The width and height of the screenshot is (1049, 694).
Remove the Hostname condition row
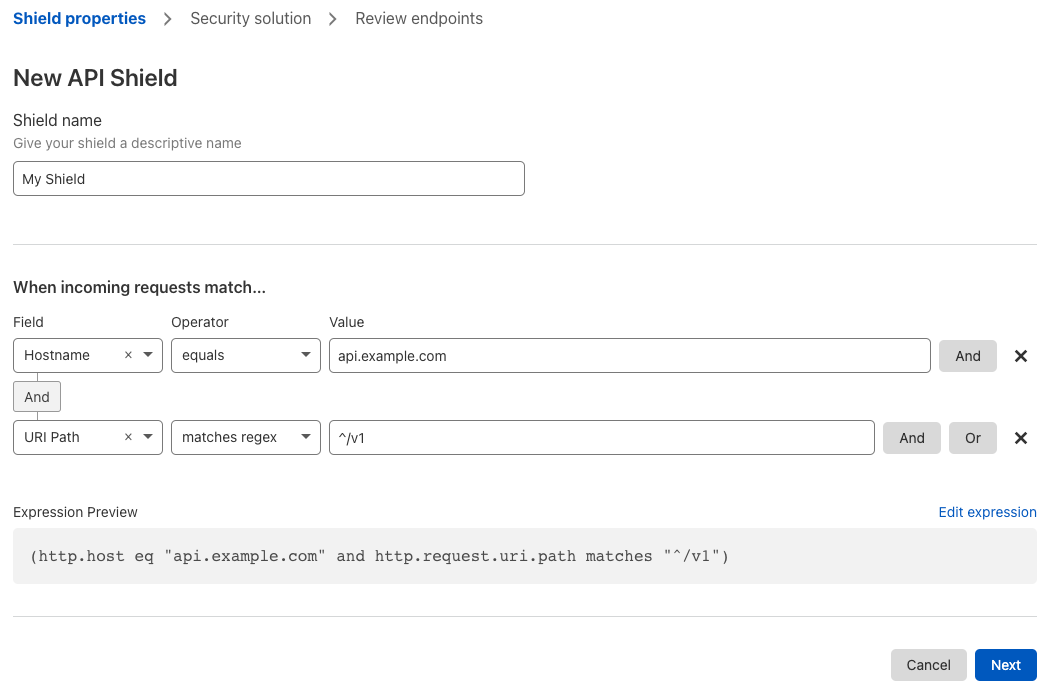(x=1021, y=355)
